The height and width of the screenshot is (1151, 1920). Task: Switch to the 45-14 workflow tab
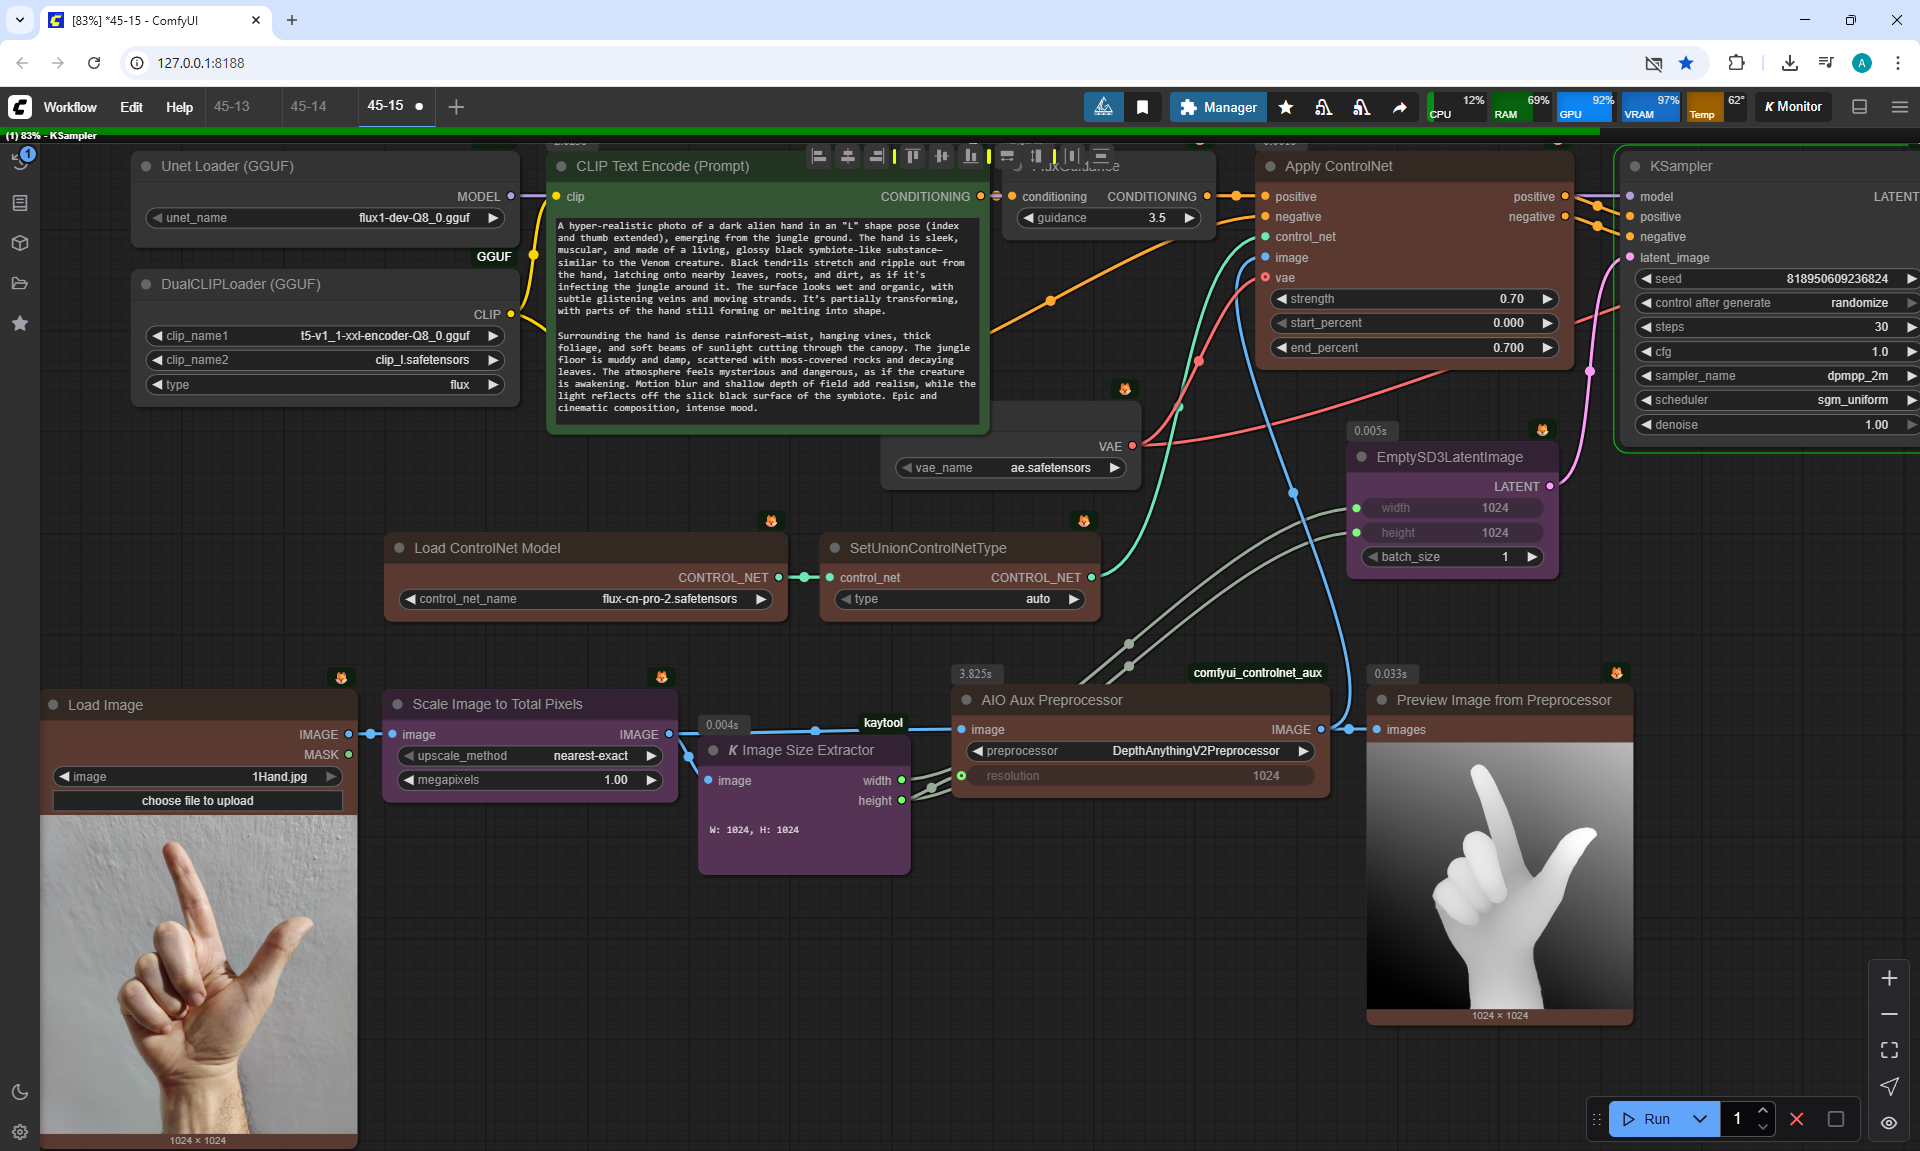tap(308, 107)
